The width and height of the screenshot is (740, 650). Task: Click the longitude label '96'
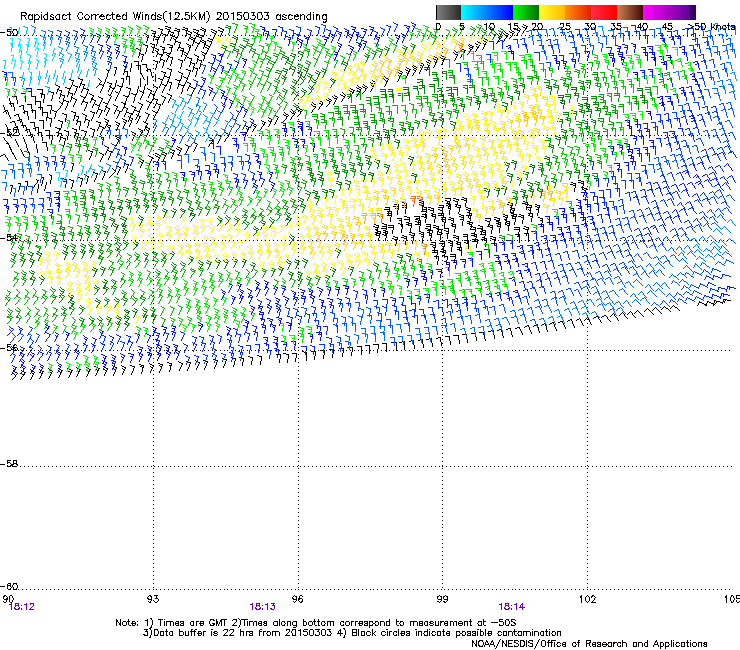pyautogui.click(x=297, y=599)
